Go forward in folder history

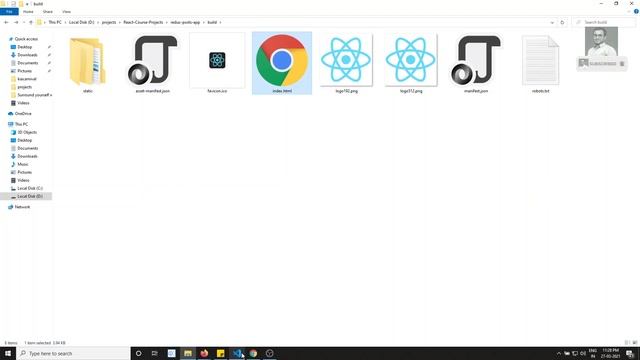click(x=16, y=22)
